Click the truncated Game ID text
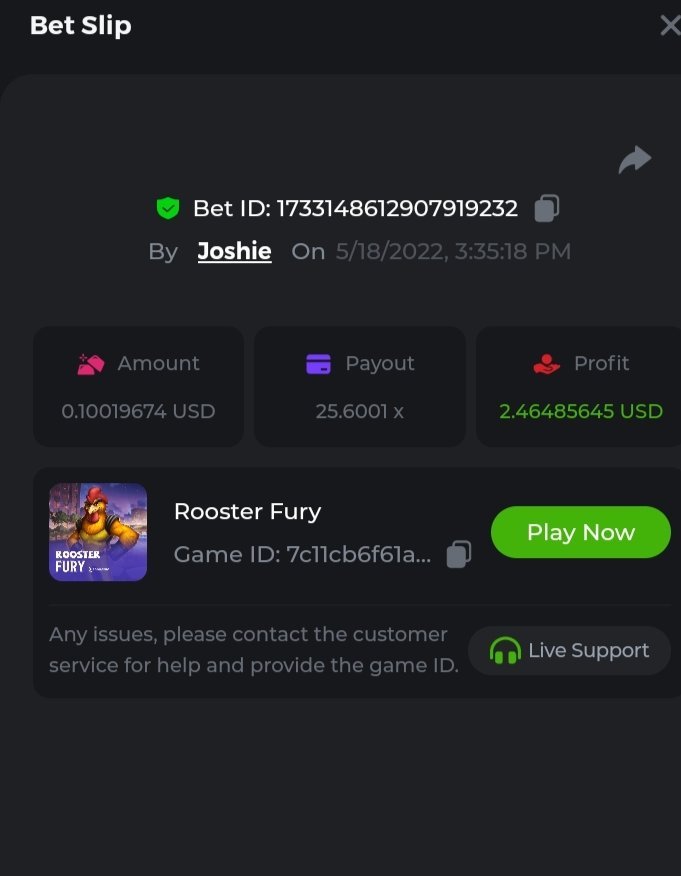Screen dimensions: 681x876 pyautogui.click(x=359, y=554)
